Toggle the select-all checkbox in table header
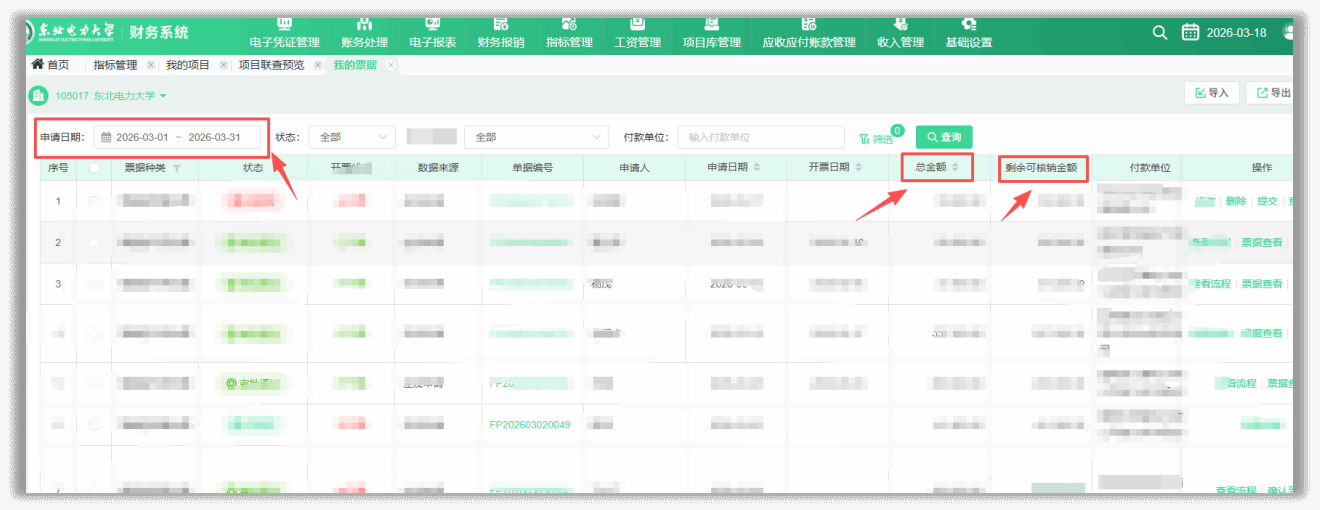 tap(95, 168)
